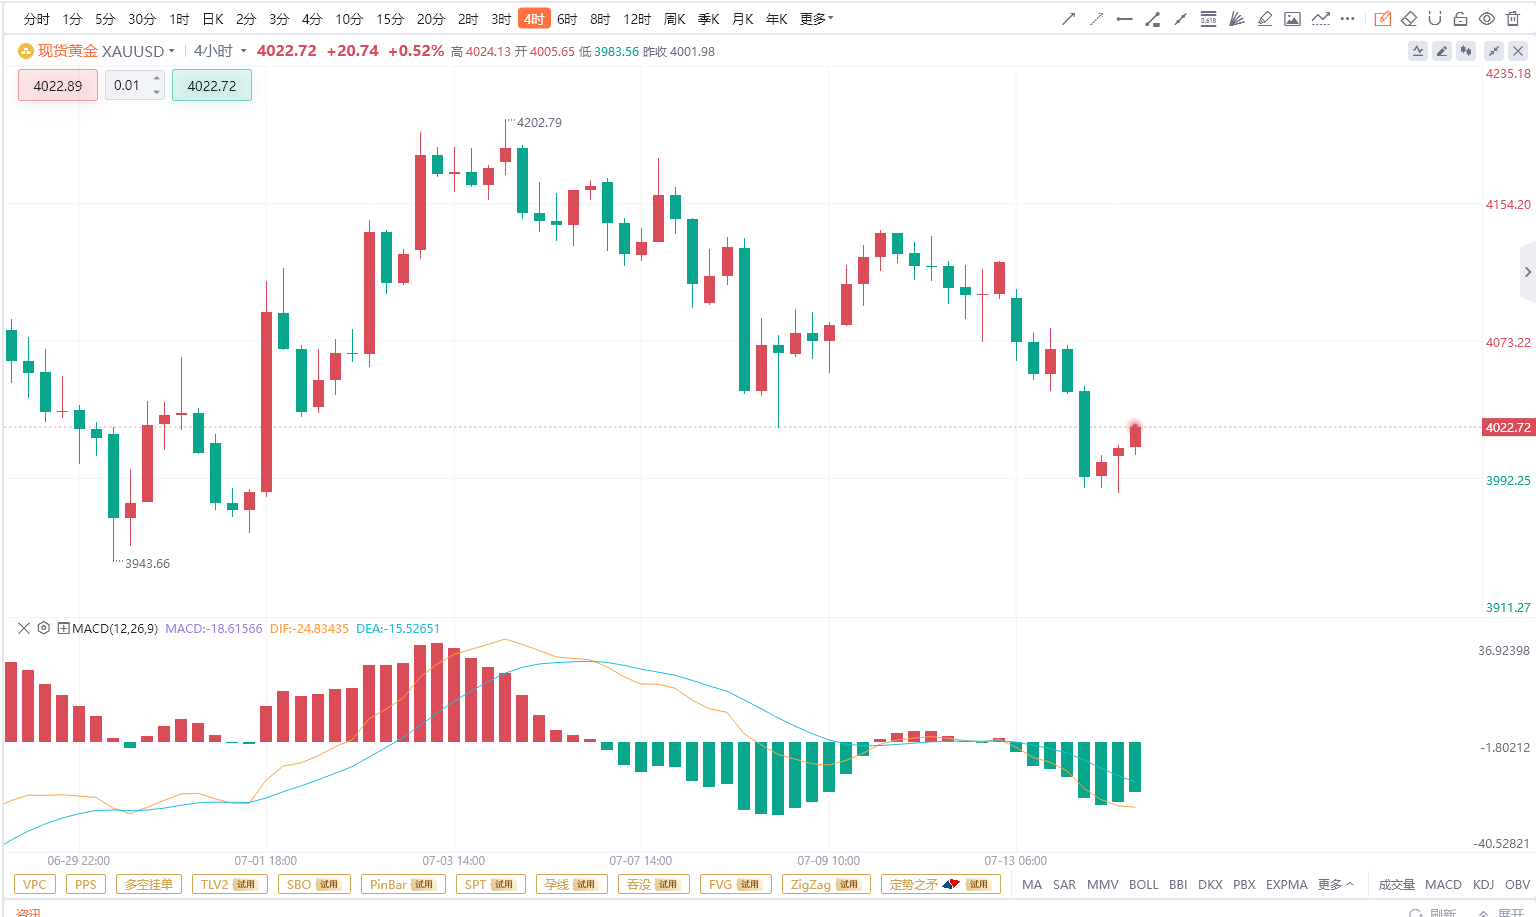Select the MACD sub-chart tab at bottom right
This screenshot has height=917, width=1536.
pos(1443,884)
